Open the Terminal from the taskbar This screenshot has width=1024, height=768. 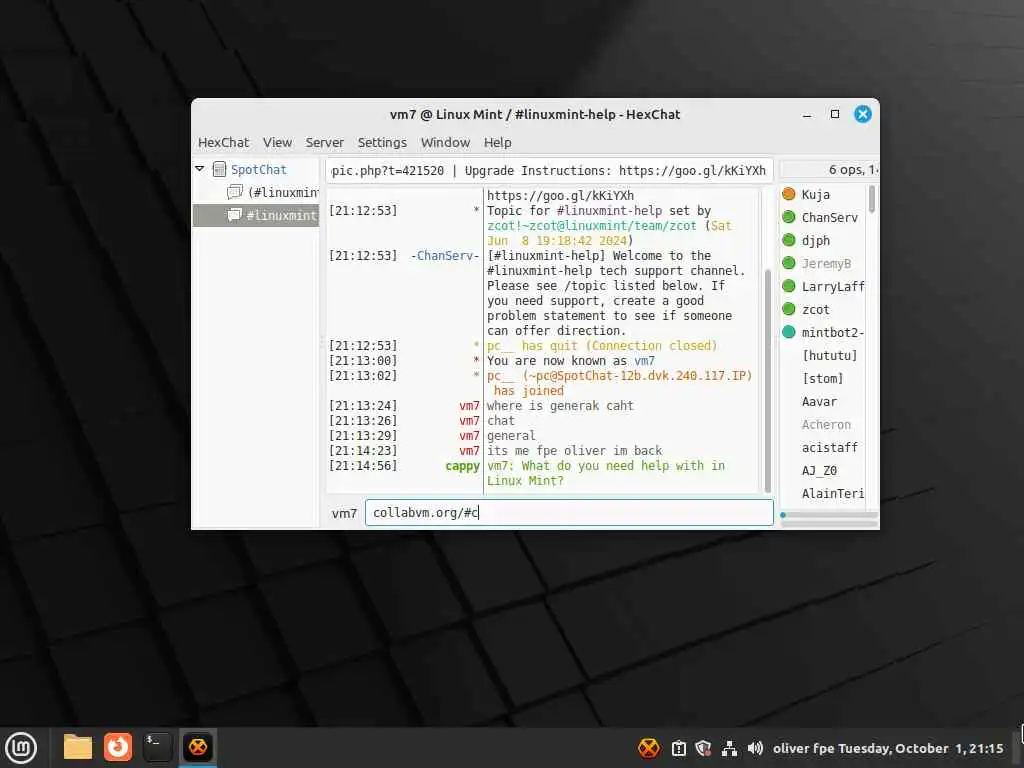(x=157, y=747)
